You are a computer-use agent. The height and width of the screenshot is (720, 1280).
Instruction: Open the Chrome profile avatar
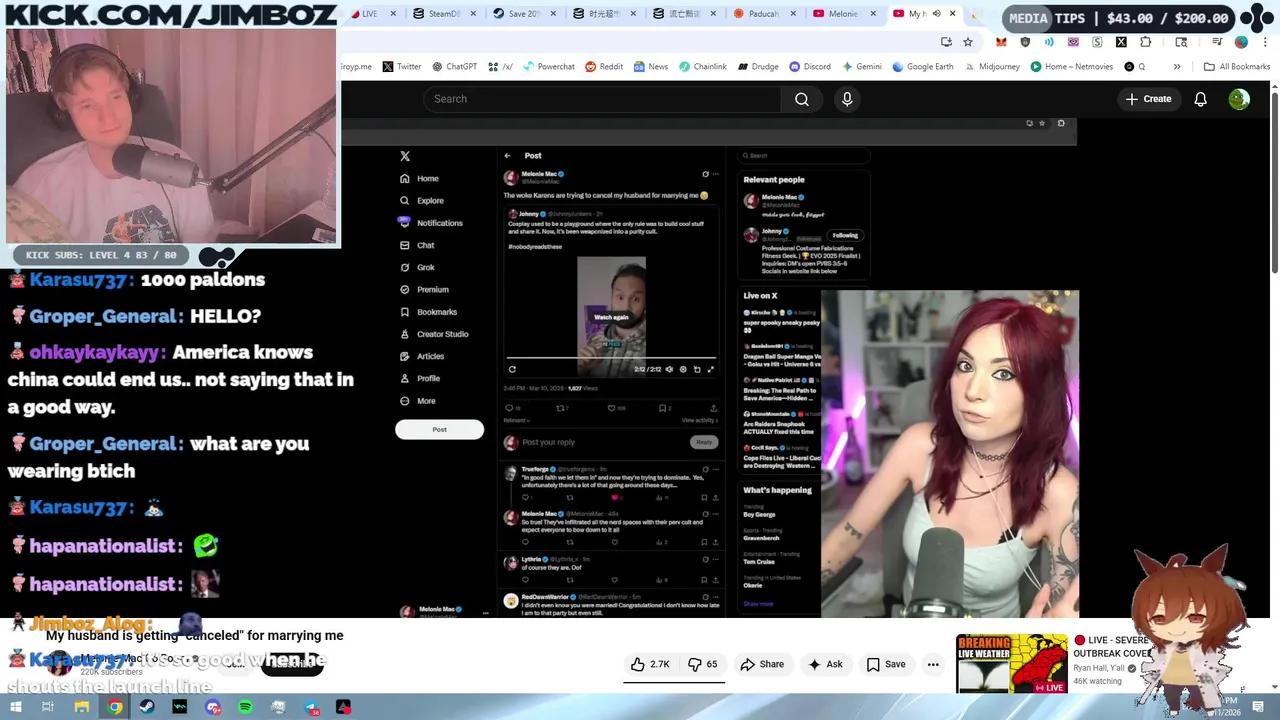1241,42
